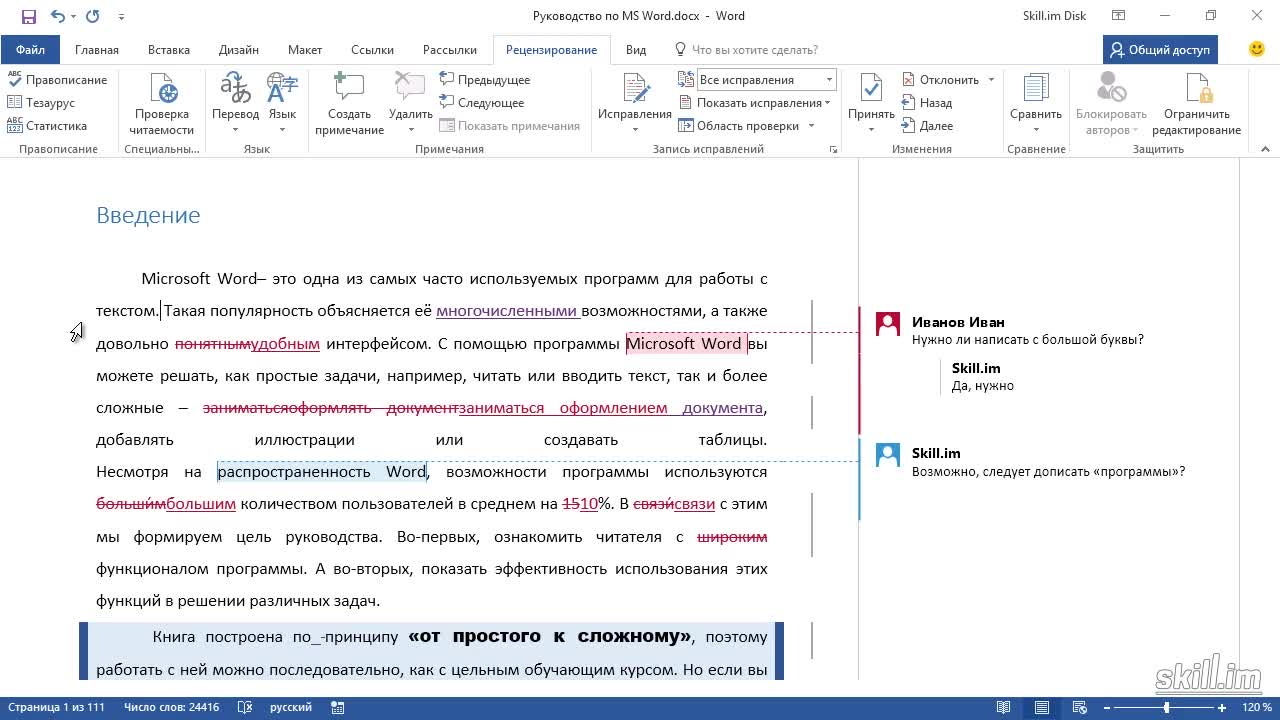Switch to the Вставка tab
1280x720 pixels.
[169, 50]
